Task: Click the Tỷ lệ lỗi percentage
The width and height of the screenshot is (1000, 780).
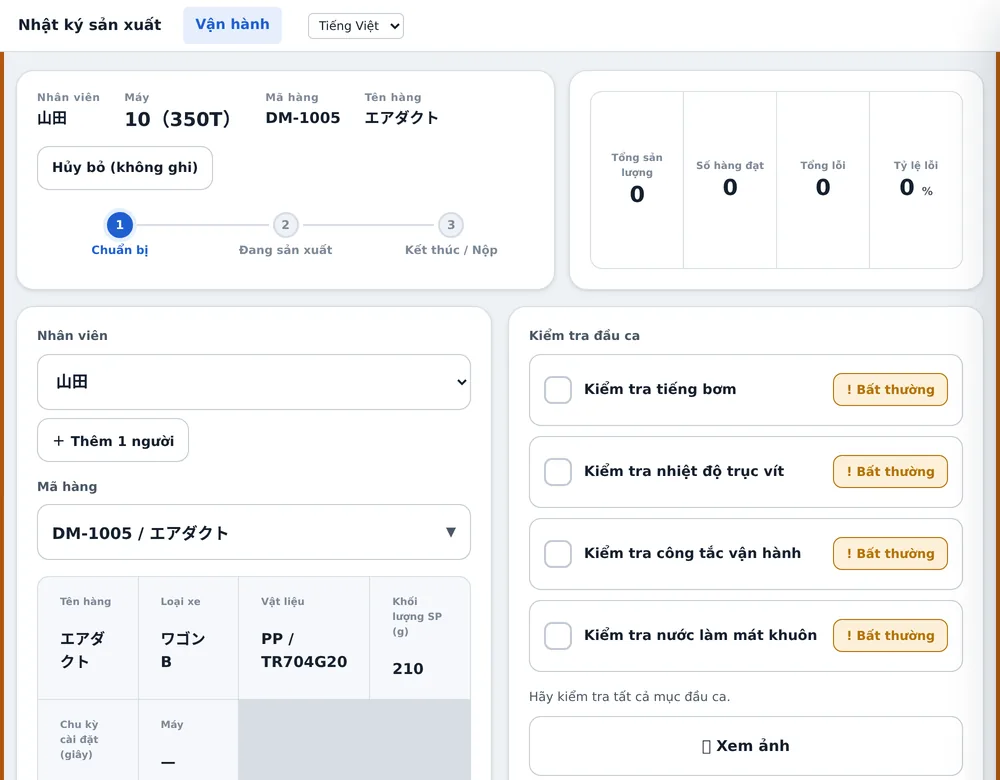Action: click(x=916, y=180)
